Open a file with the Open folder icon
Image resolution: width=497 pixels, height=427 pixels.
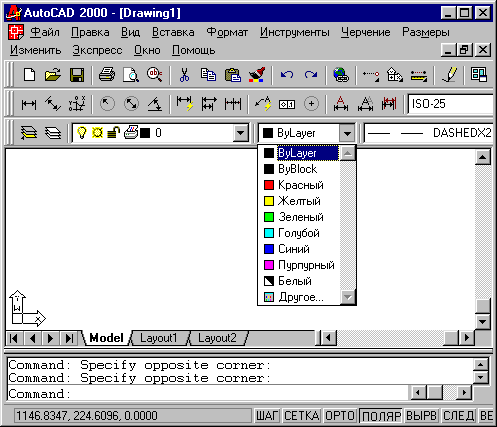tap(53, 75)
